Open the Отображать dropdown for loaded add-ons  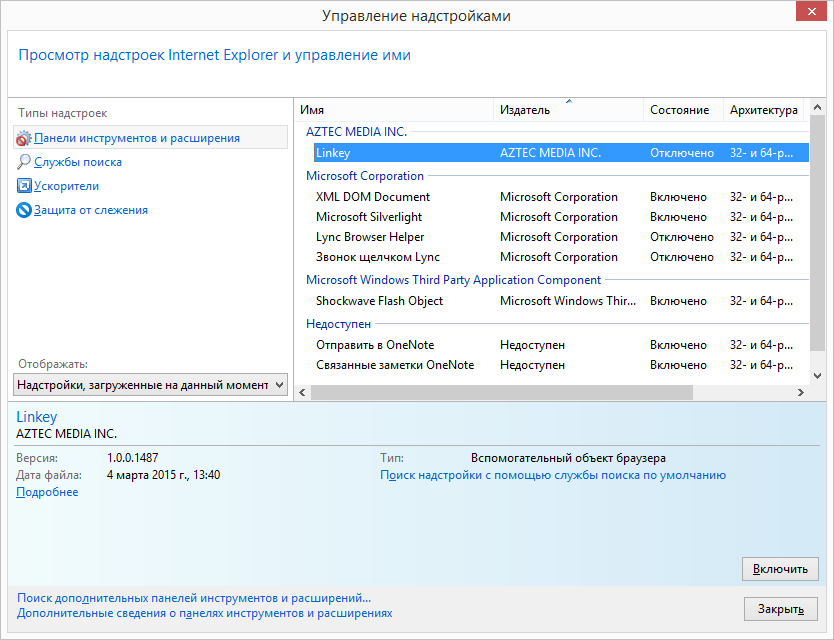[151, 385]
